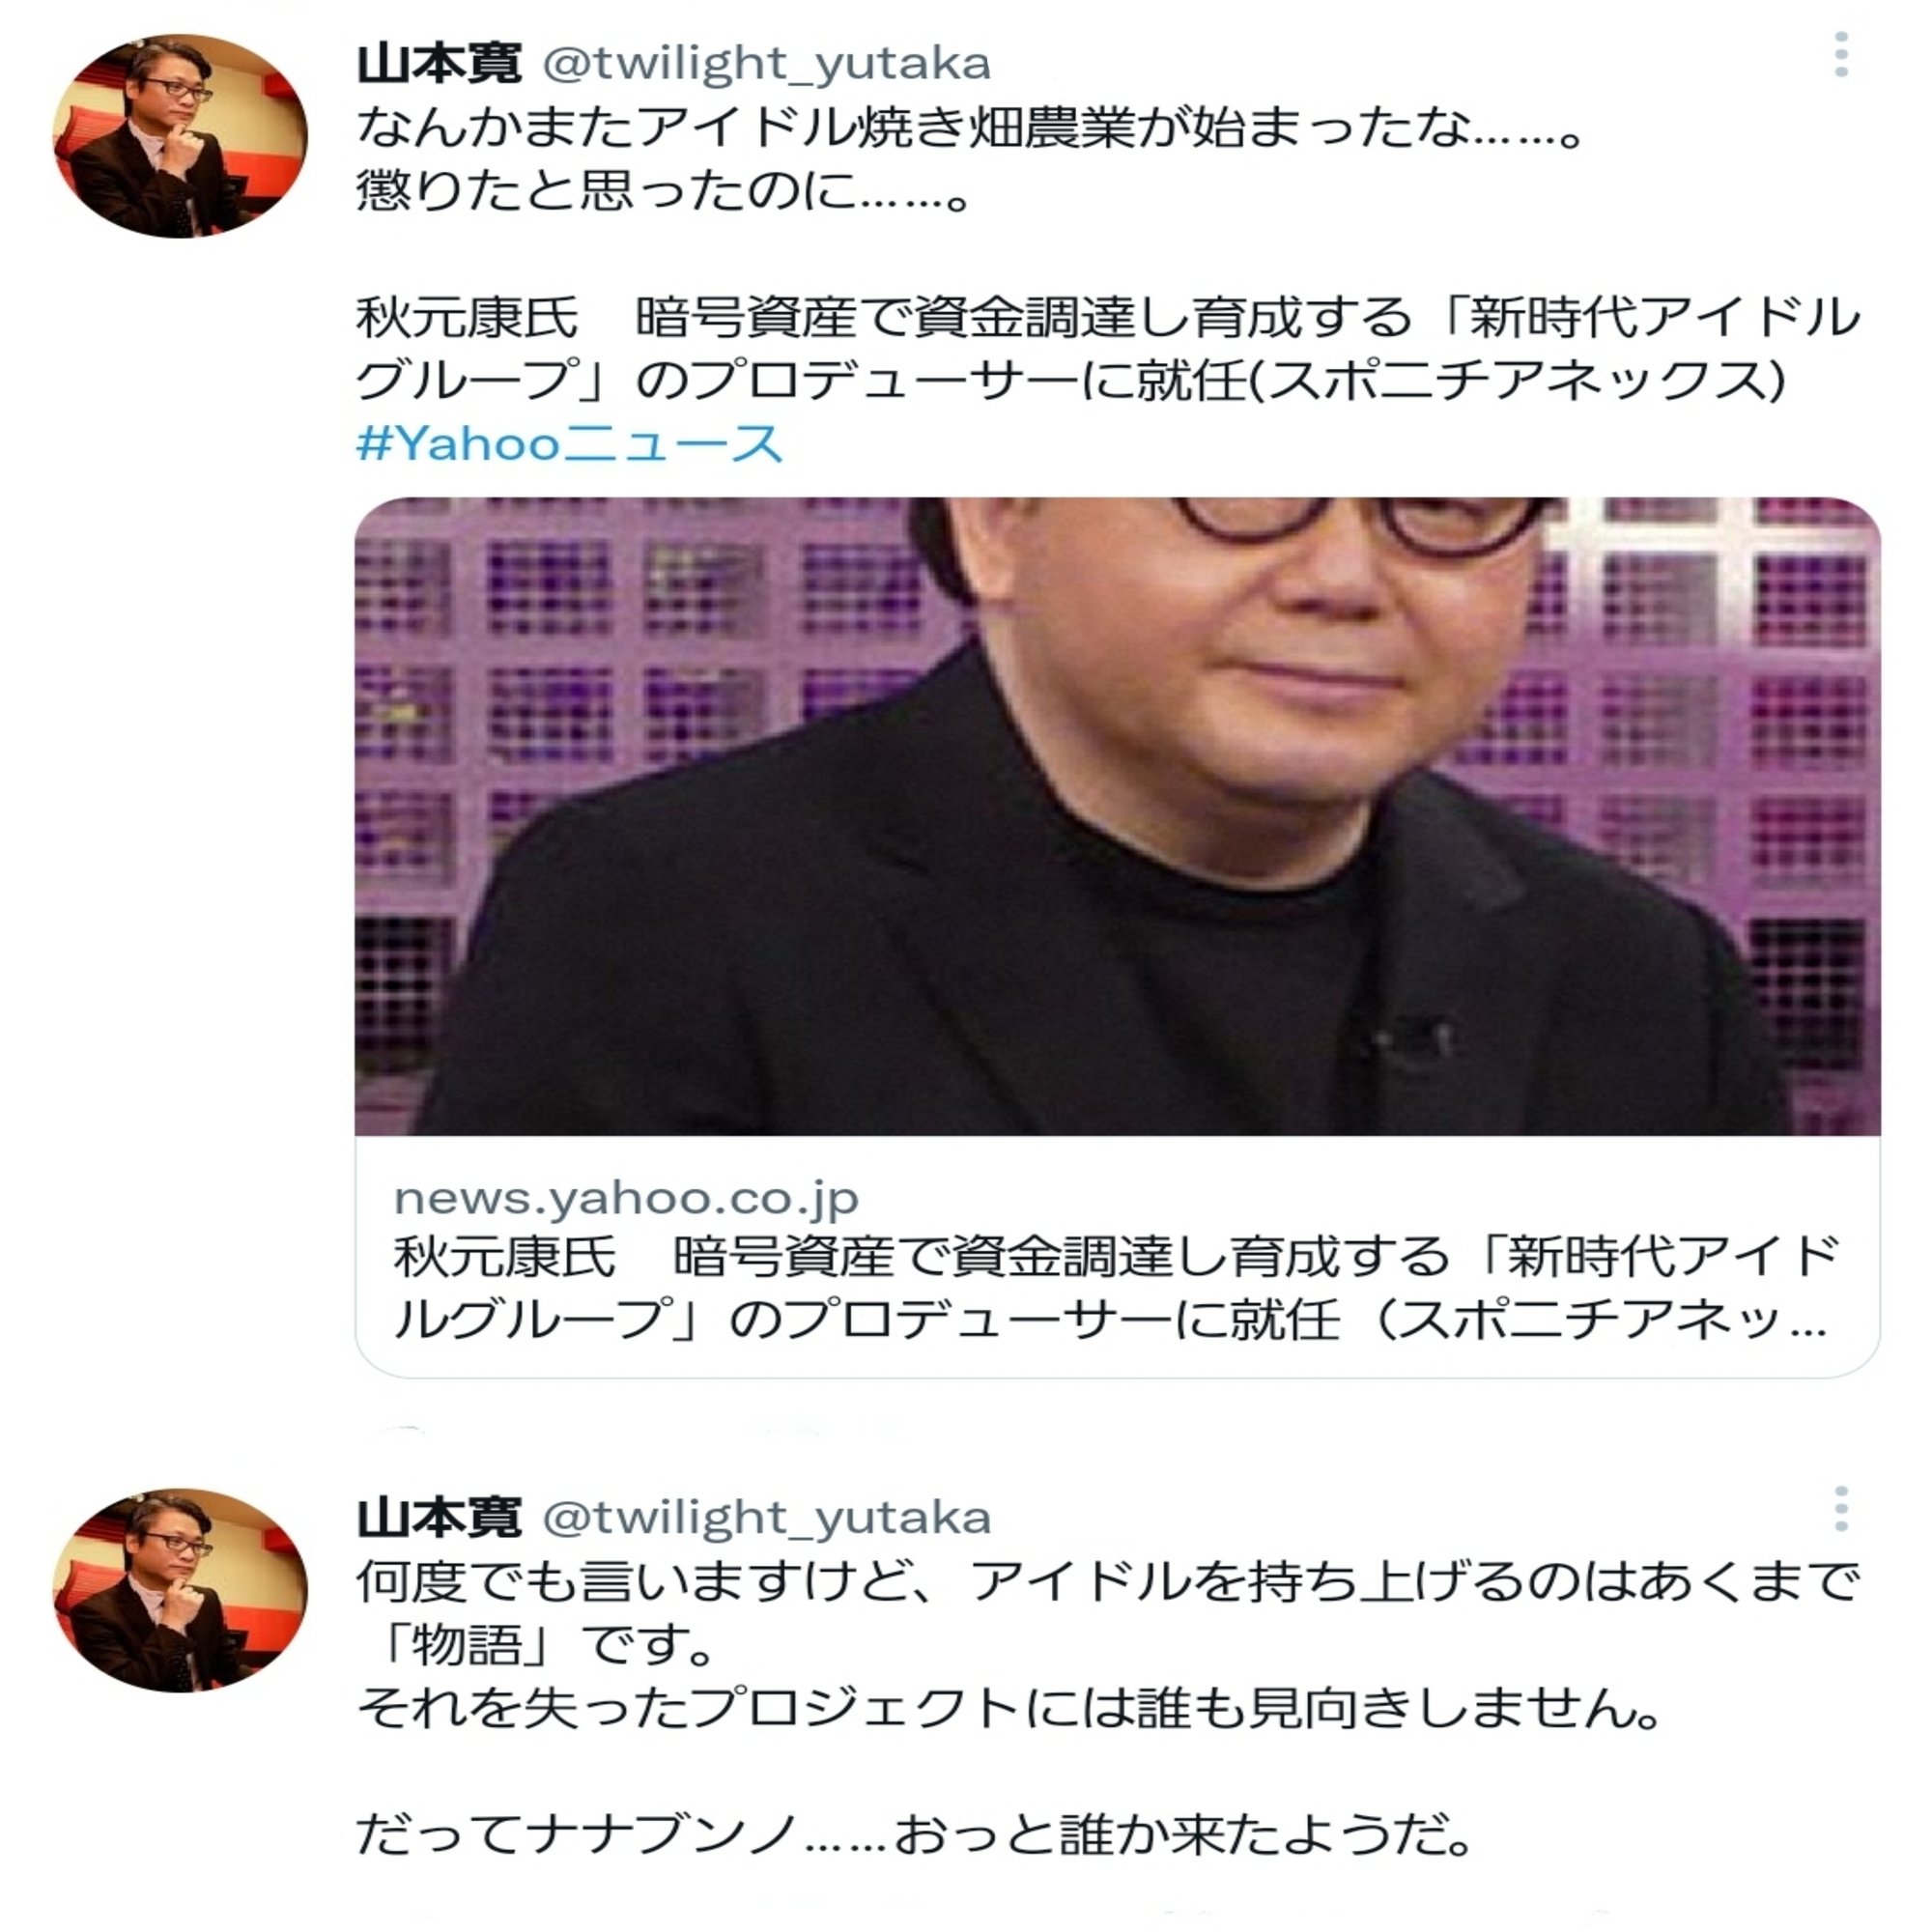
Task: Open the second tweet's three-dot more menu
Action: (1840, 1509)
